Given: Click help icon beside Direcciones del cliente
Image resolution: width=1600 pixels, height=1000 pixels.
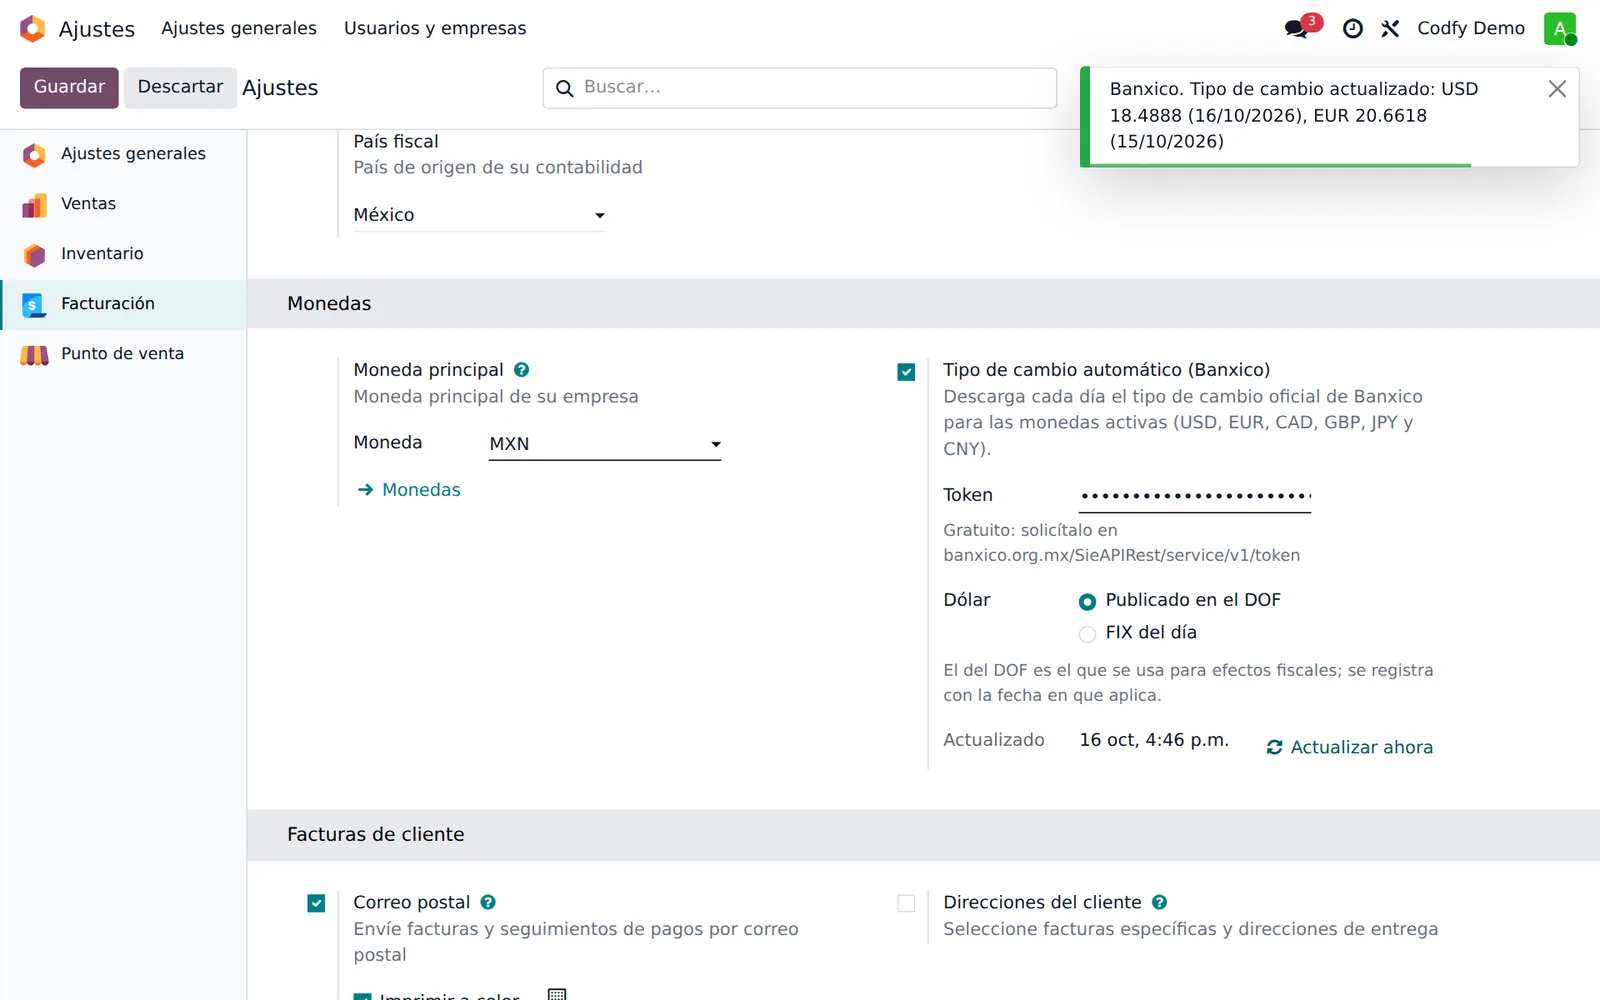Looking at the screenshot, I should click(1159, 902).
